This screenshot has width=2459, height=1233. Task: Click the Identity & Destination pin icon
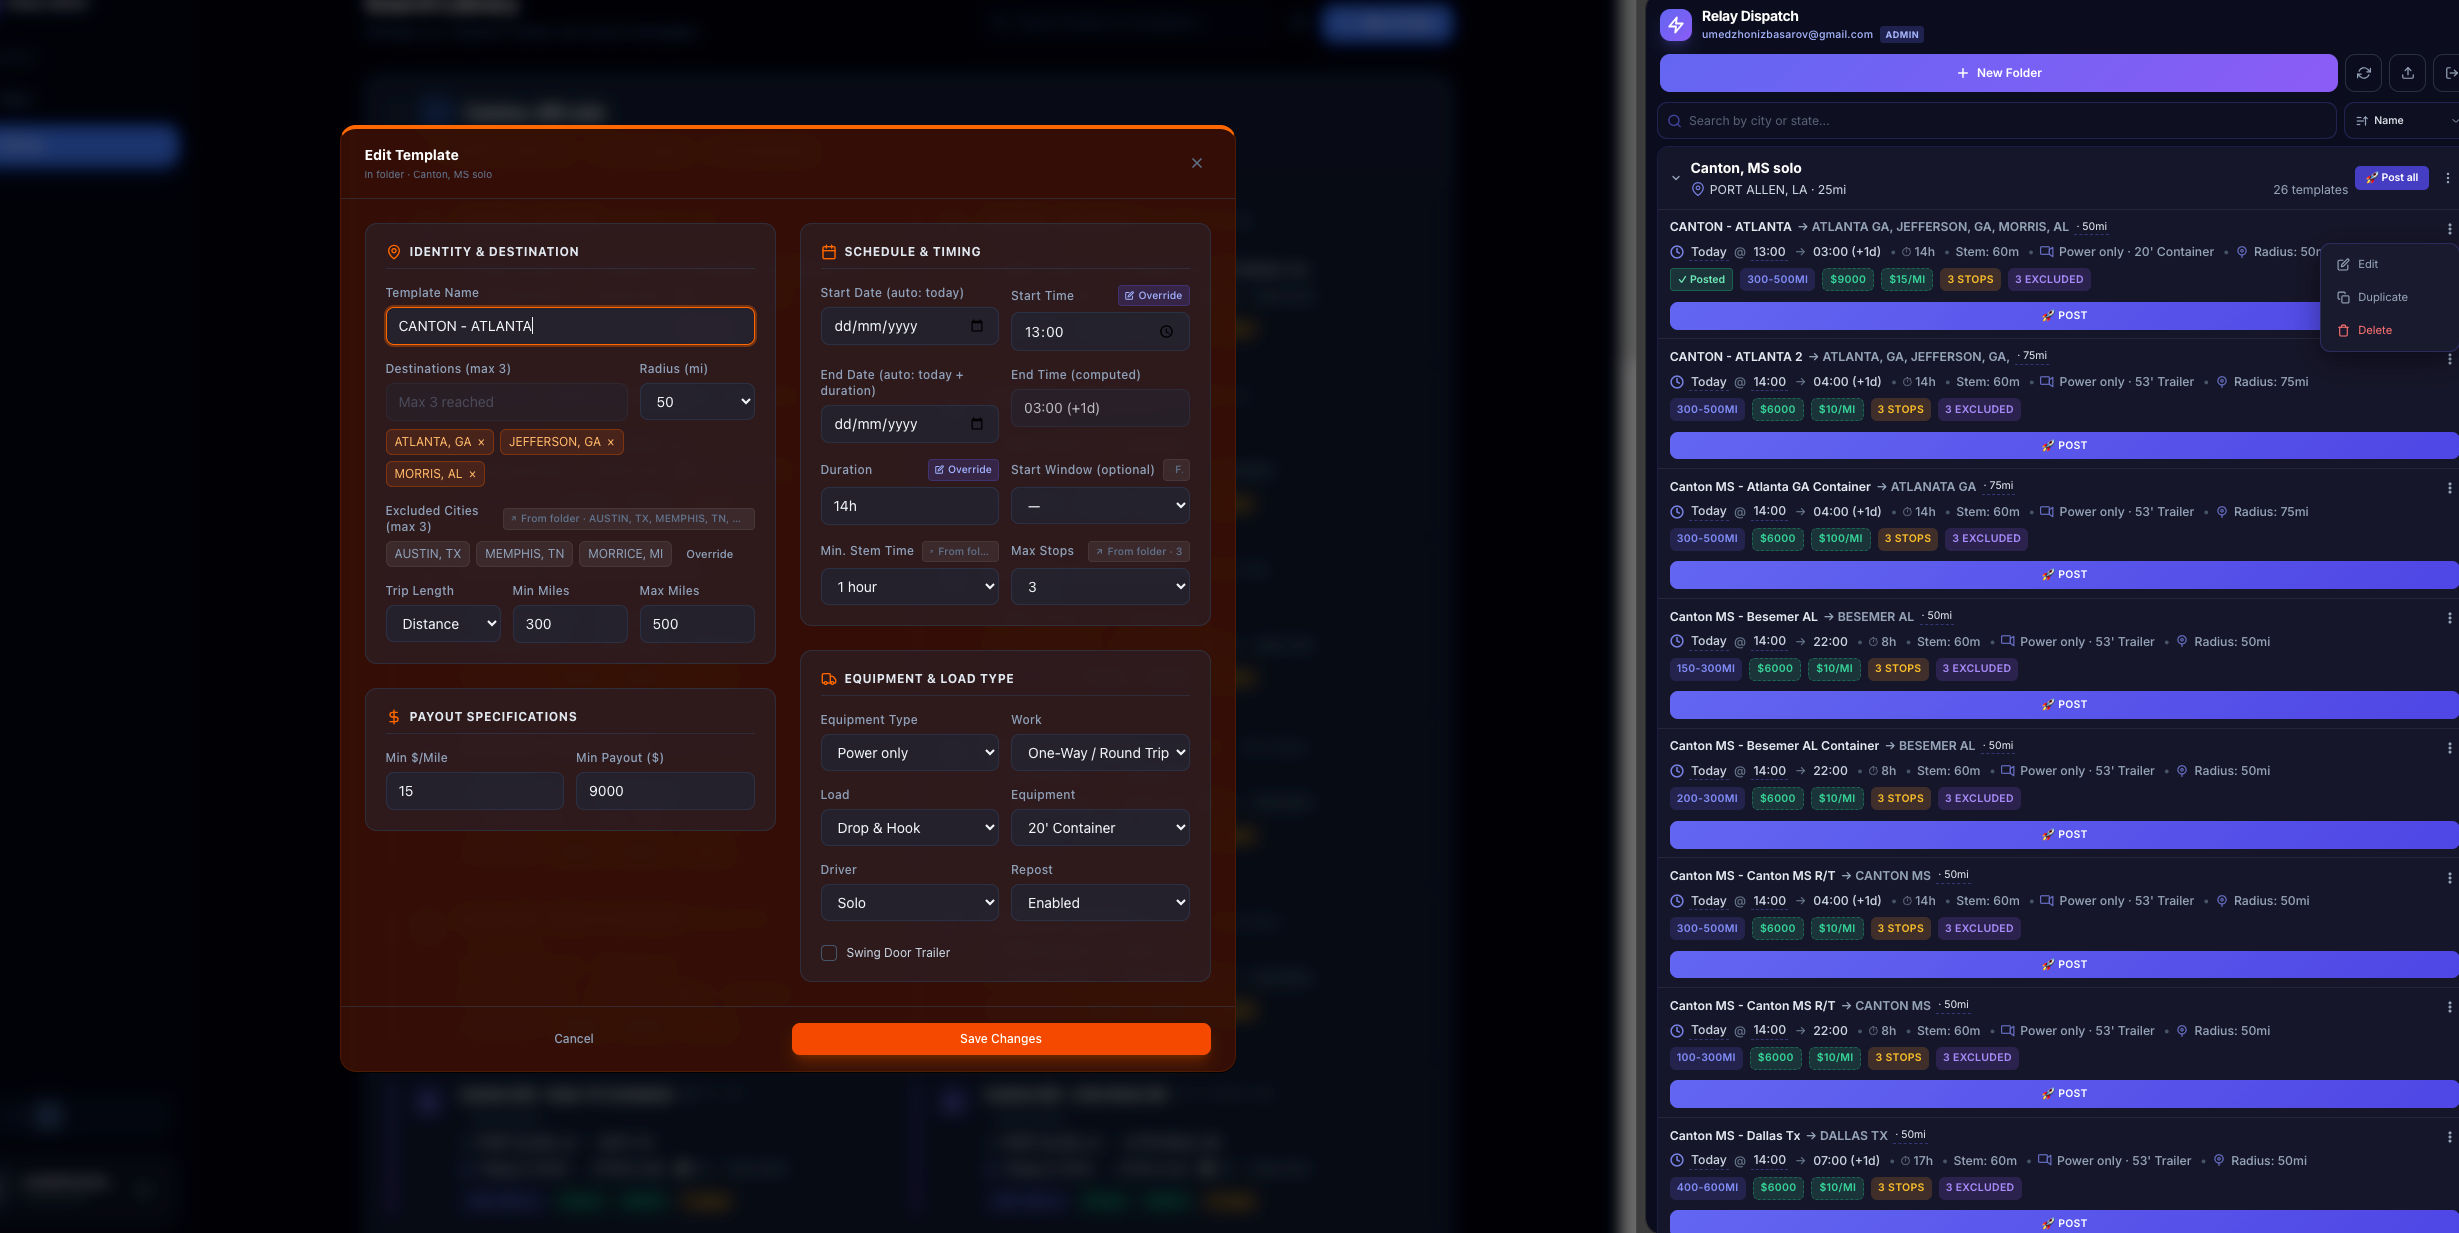pyautogui.click(x=393, y=252)
